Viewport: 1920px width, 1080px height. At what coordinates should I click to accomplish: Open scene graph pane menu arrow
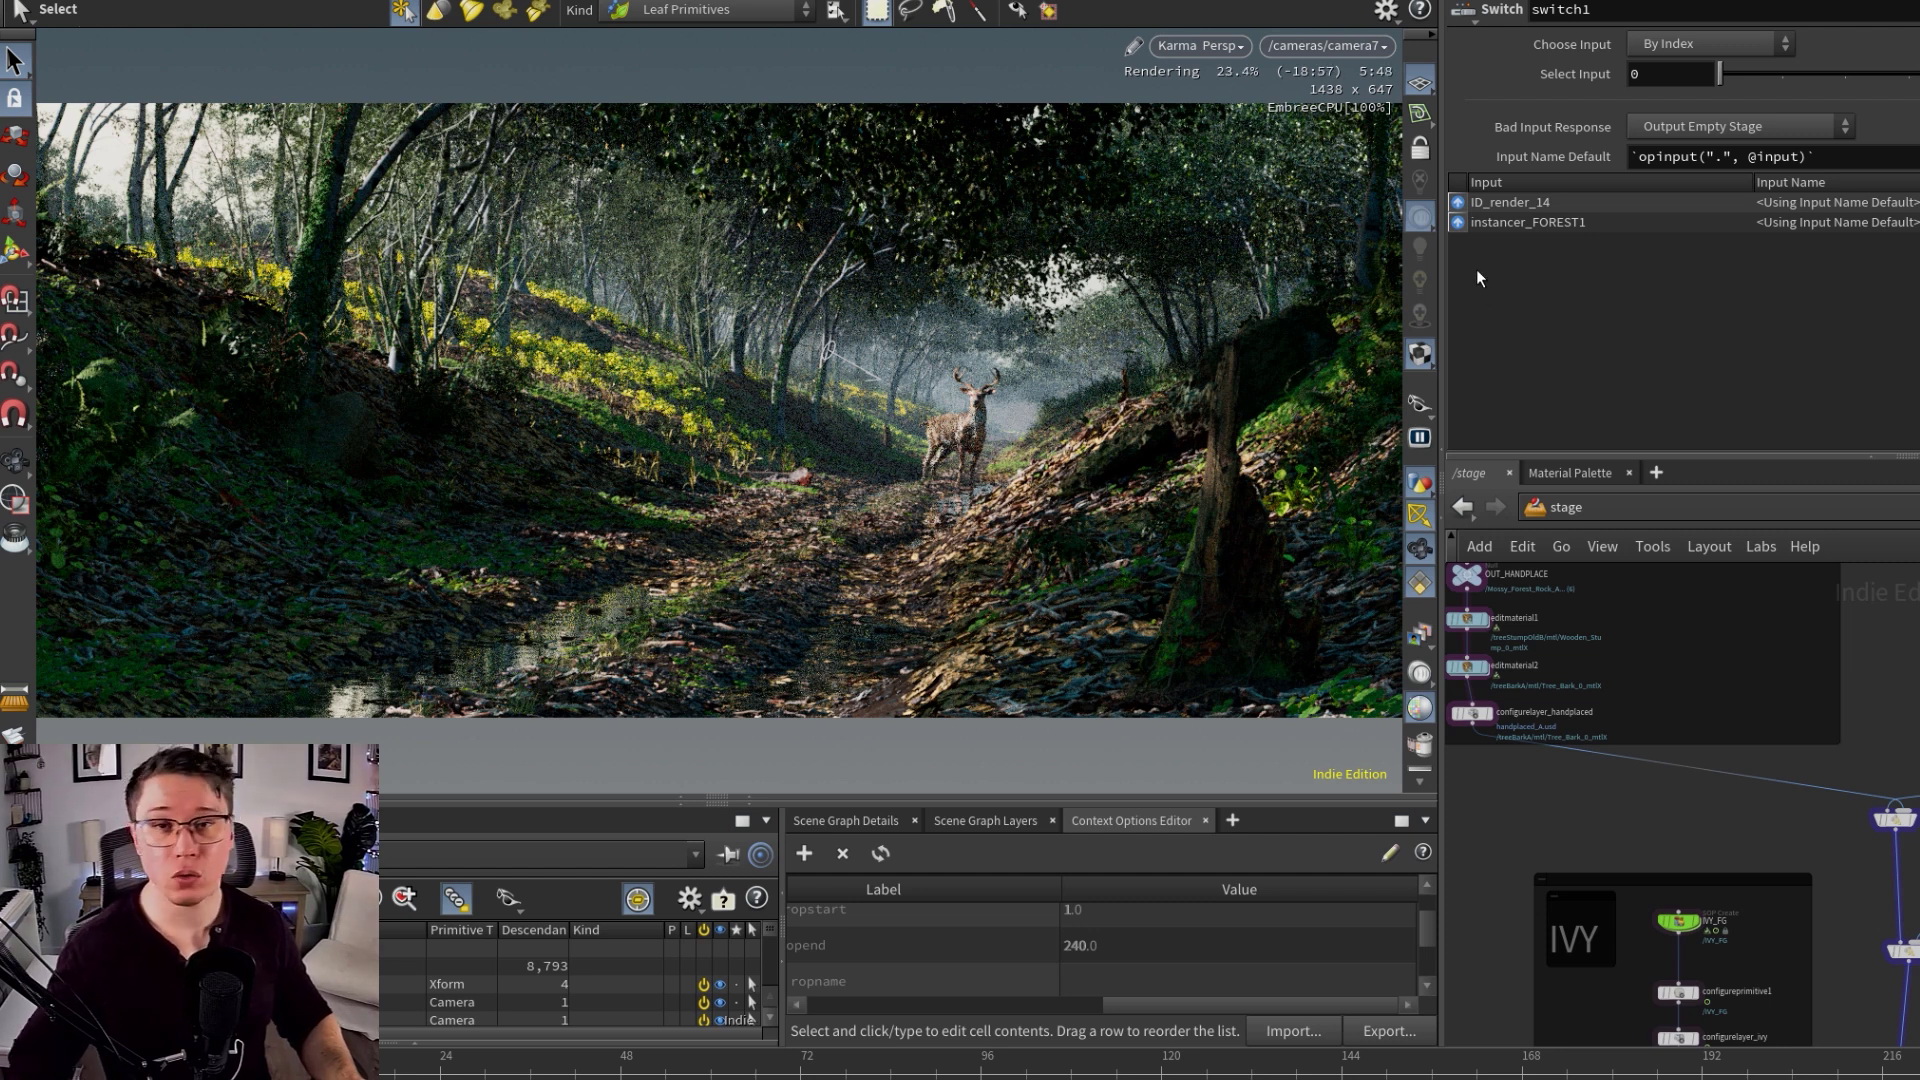point(766,821)
